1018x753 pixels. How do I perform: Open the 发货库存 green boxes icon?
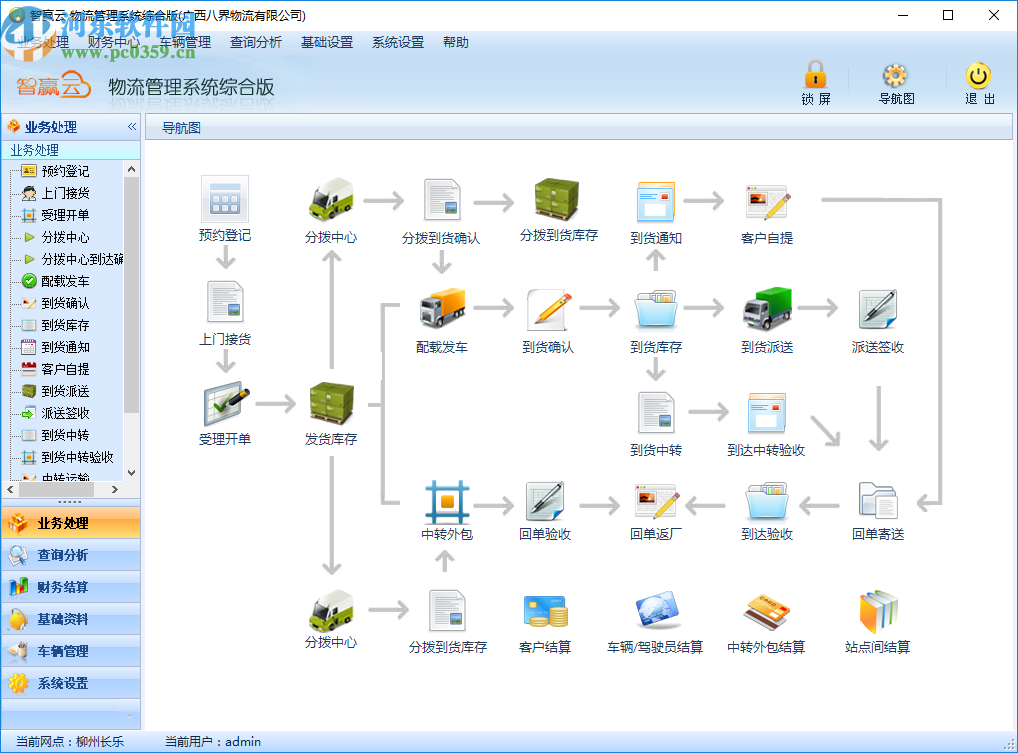tap(331, 404)
